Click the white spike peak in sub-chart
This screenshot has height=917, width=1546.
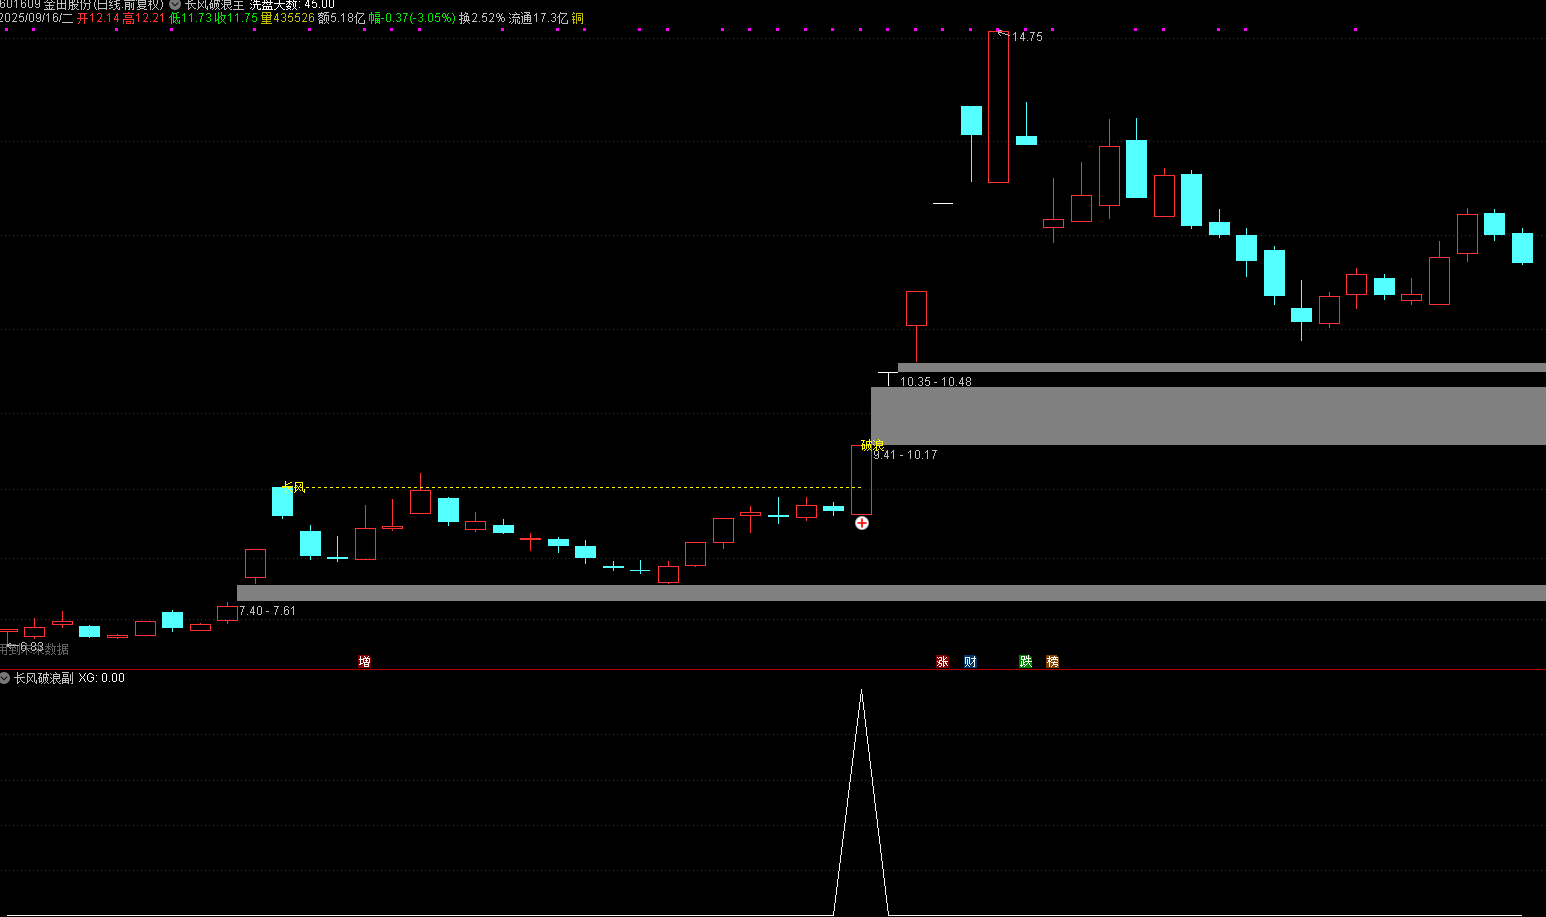coord(861,691)
